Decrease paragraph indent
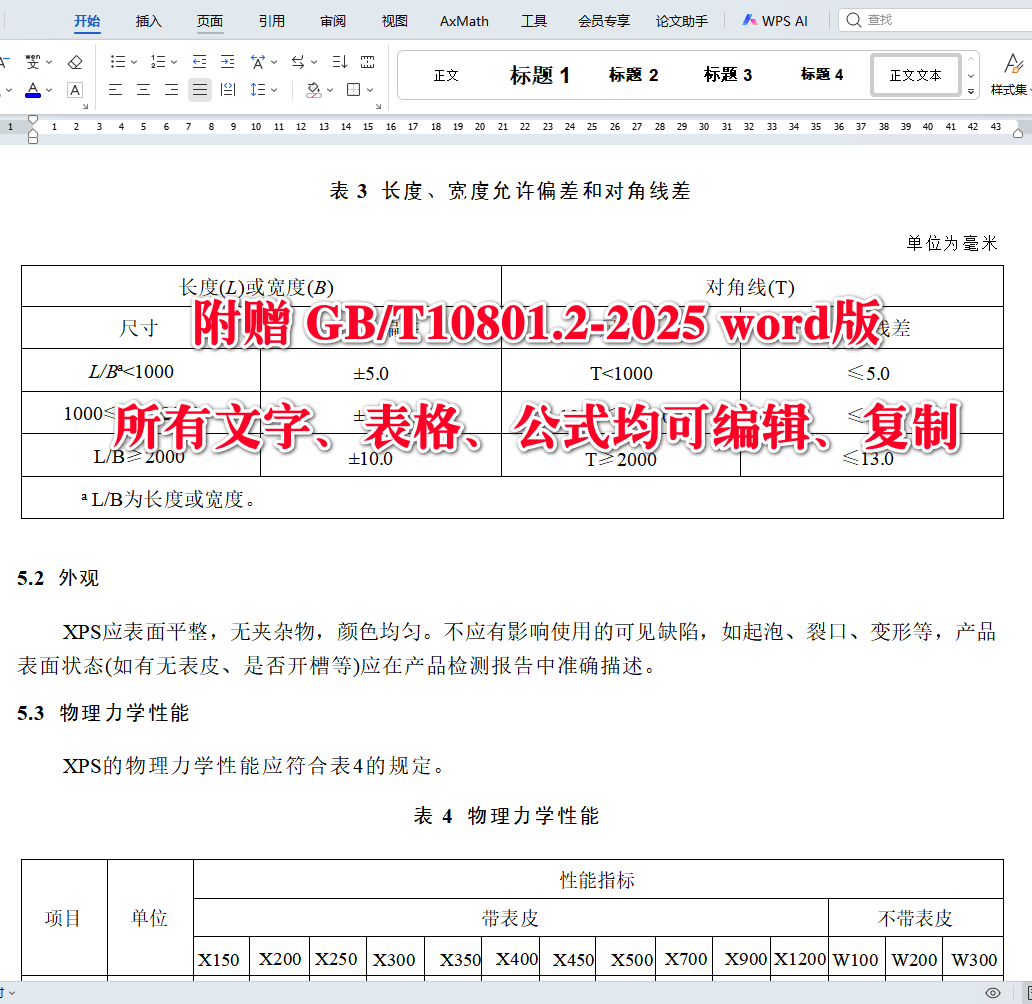Screen dimensions: 1032x1004 [x=199, y=62]
